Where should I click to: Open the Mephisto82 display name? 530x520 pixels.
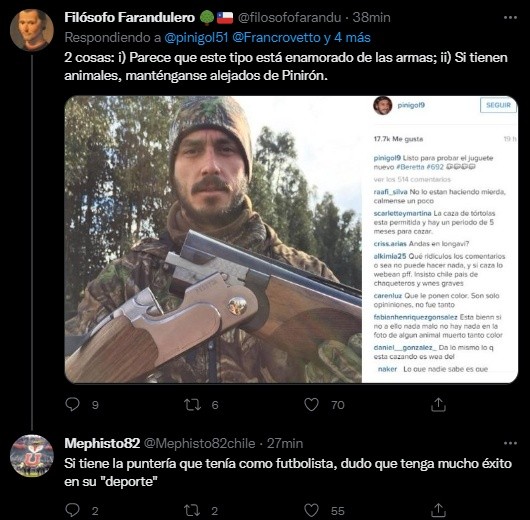coord(102,443)
